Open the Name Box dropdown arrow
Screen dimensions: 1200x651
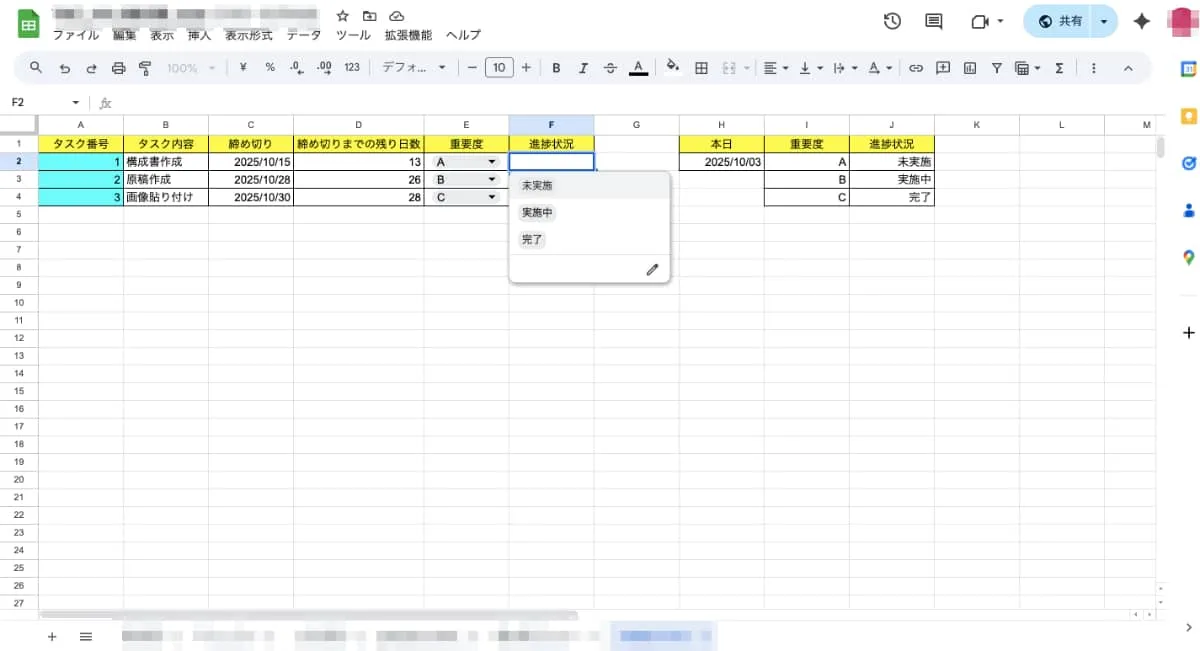coord(75,103)
